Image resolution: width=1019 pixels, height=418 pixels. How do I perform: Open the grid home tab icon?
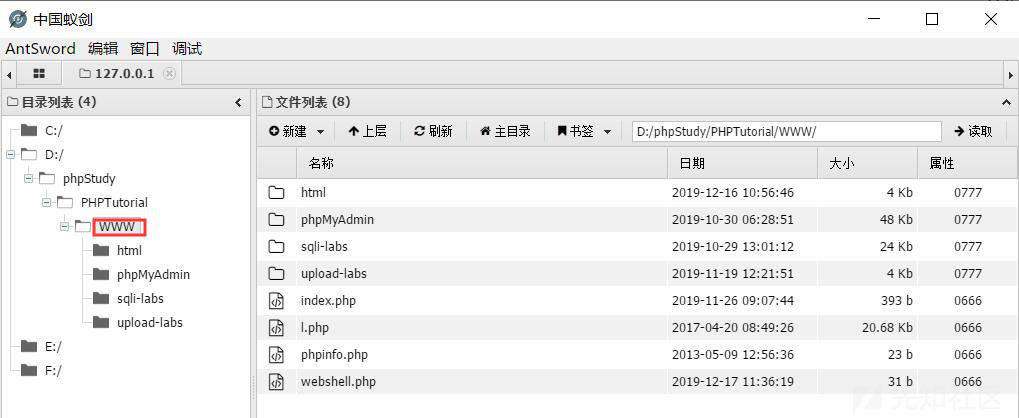pos(39,74)
